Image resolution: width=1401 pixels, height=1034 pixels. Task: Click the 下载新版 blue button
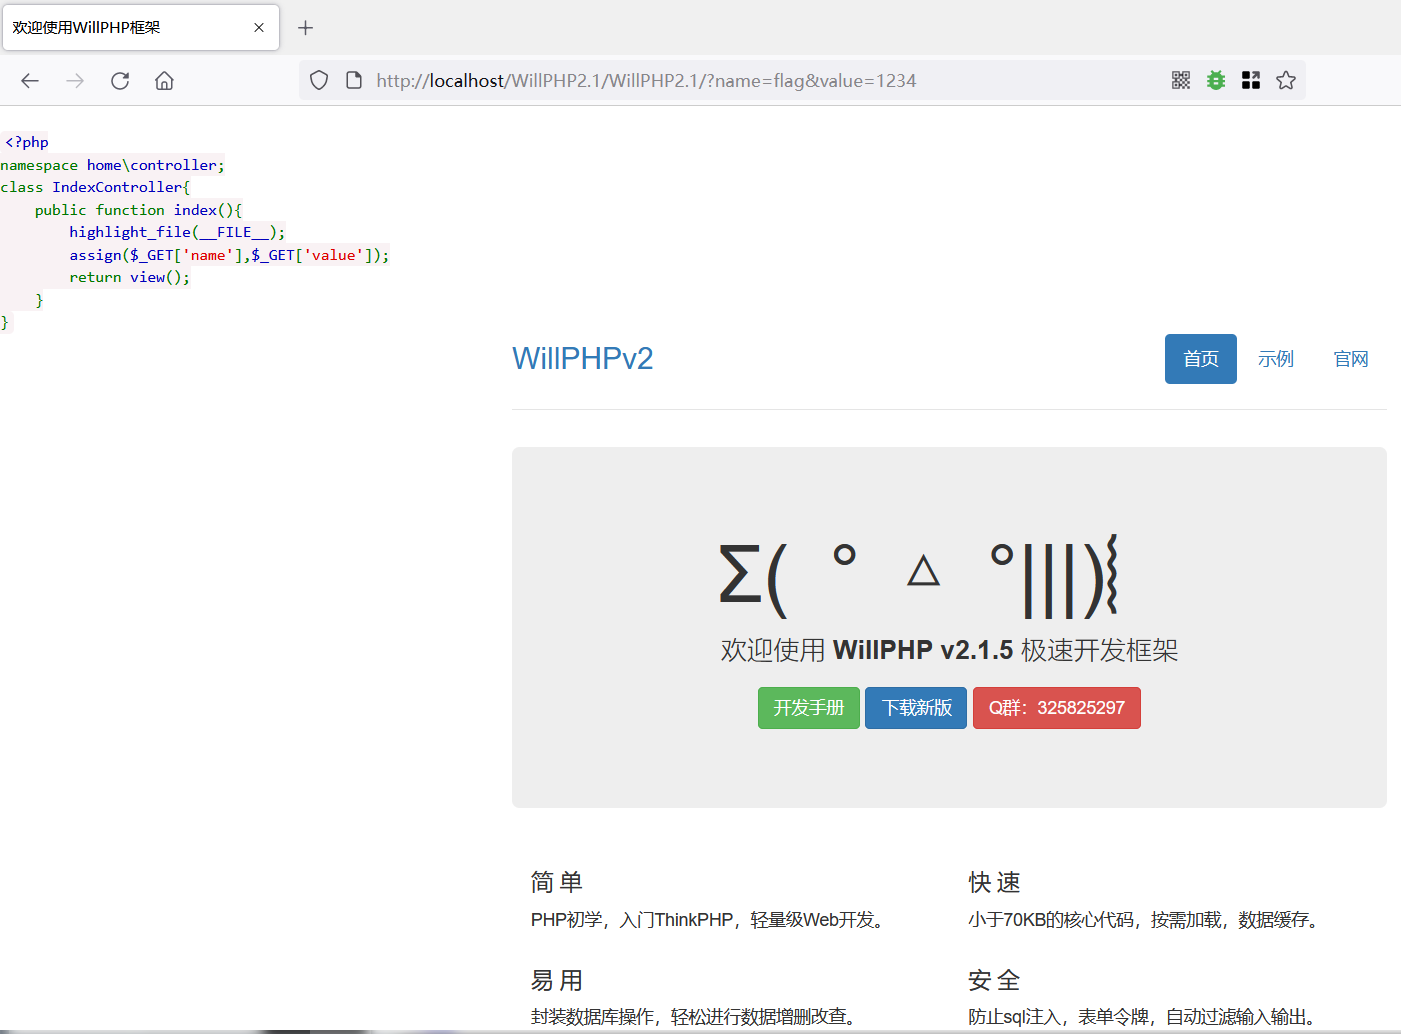916,708
